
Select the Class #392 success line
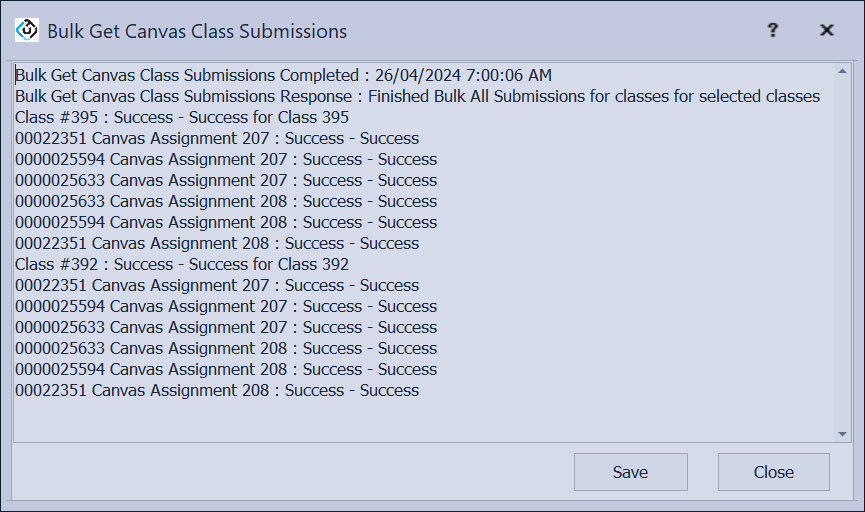click(182, 264)
